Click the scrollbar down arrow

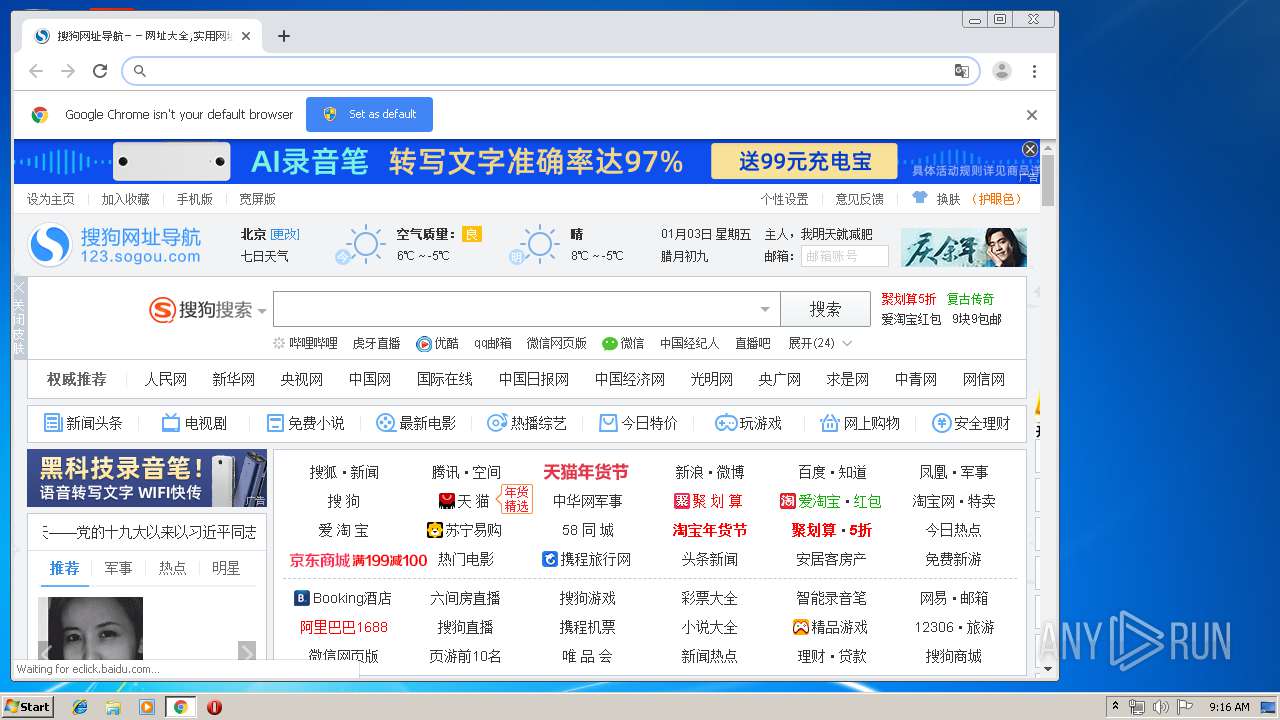1048,669
